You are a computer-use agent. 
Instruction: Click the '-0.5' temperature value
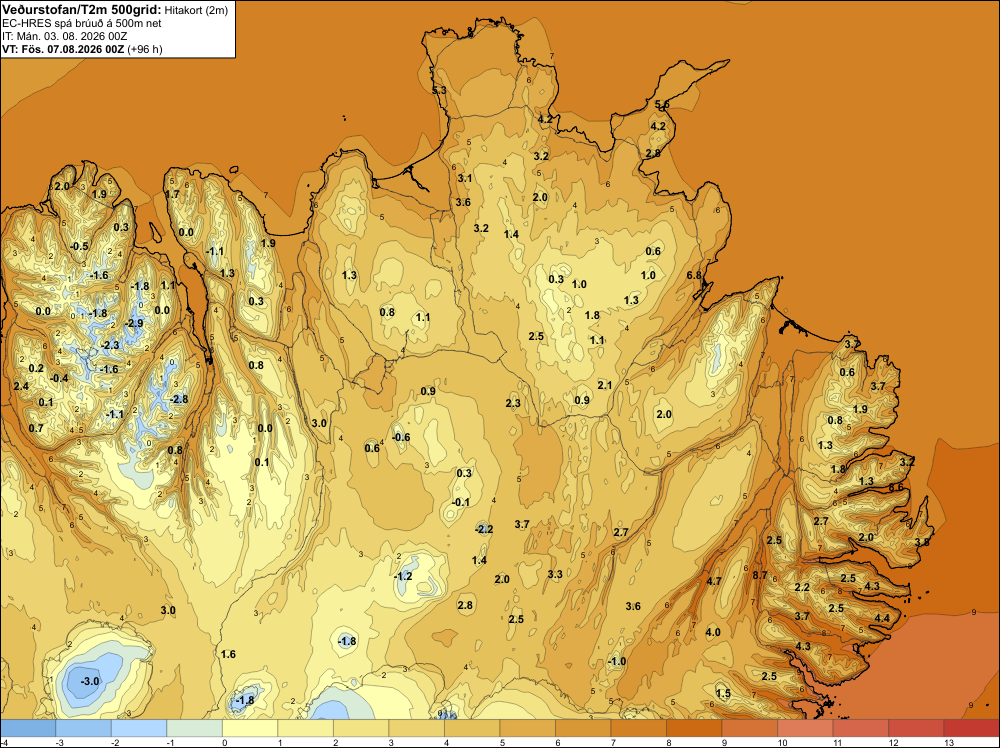(79, 246)
